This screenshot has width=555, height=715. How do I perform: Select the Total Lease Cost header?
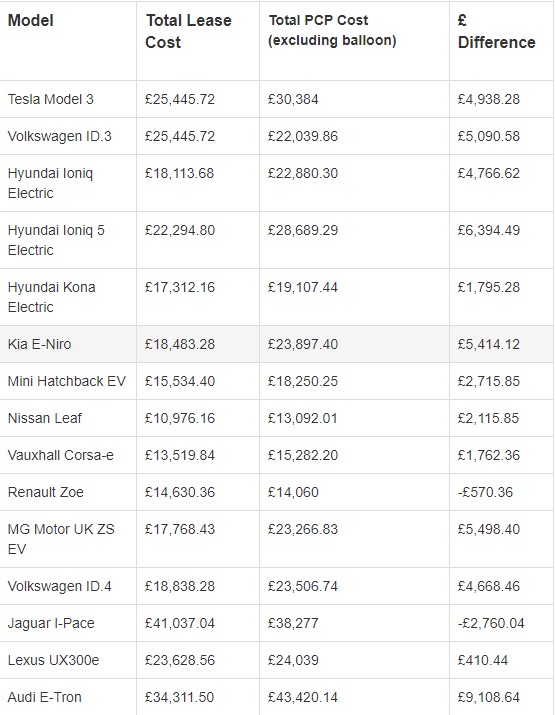[x=188, y=31]
